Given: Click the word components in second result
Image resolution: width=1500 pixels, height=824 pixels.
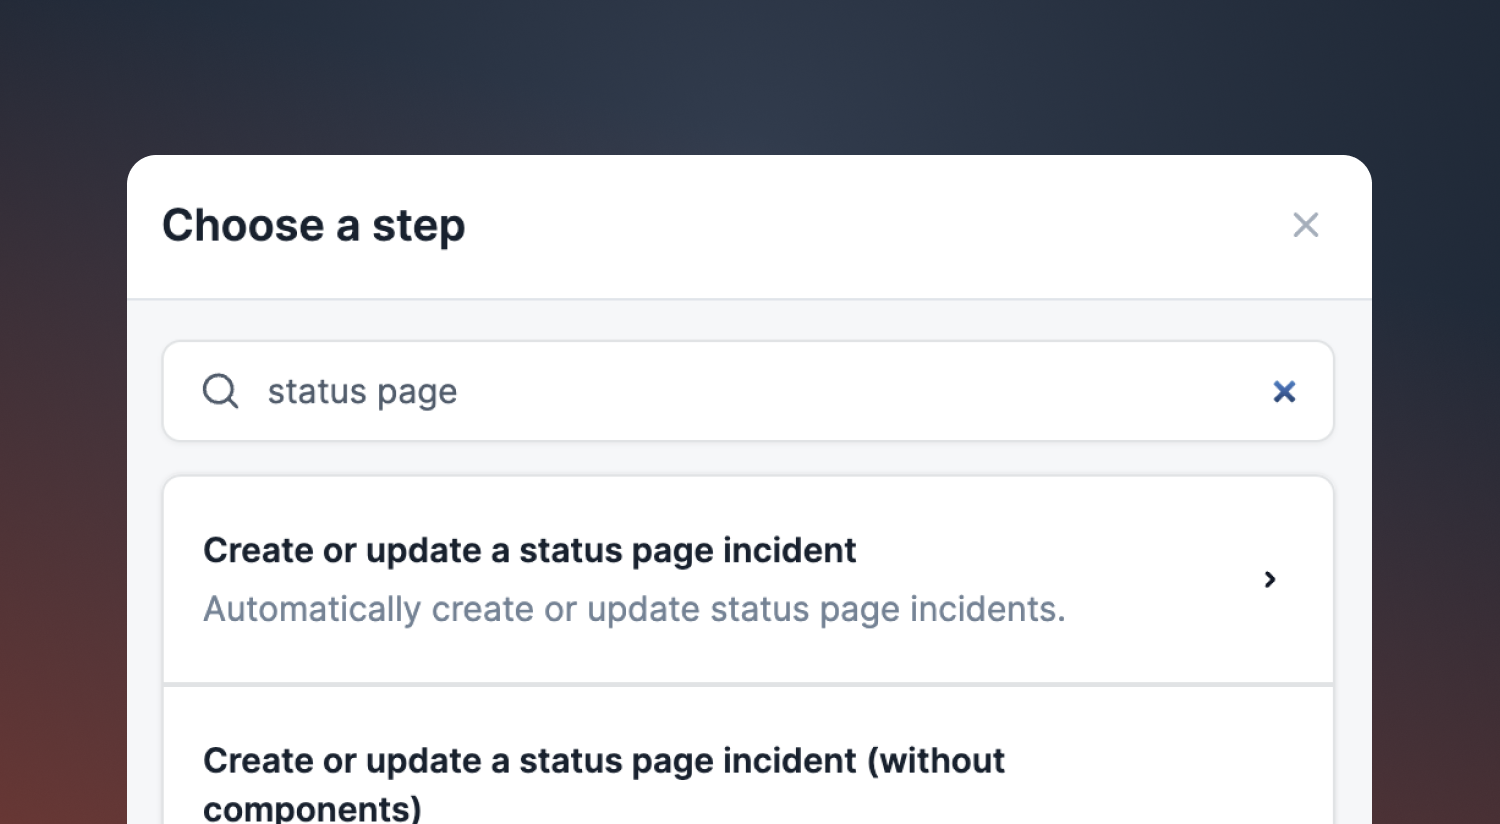Looking at the screenshot, I should click(x=312, y=807).
